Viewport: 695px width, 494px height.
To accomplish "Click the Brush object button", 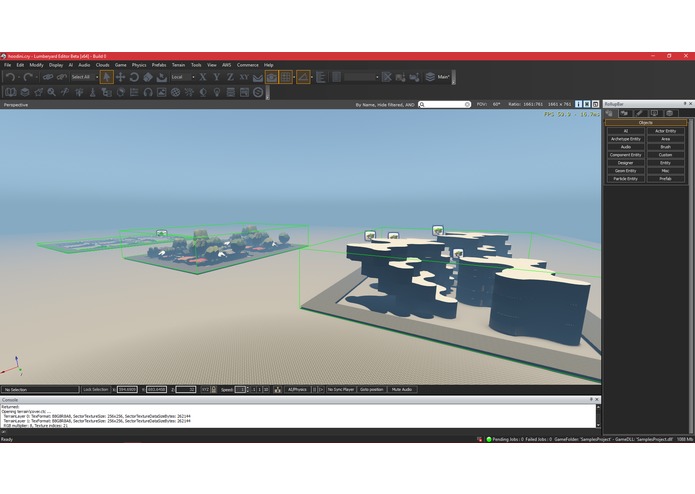I will click(665, 147).
